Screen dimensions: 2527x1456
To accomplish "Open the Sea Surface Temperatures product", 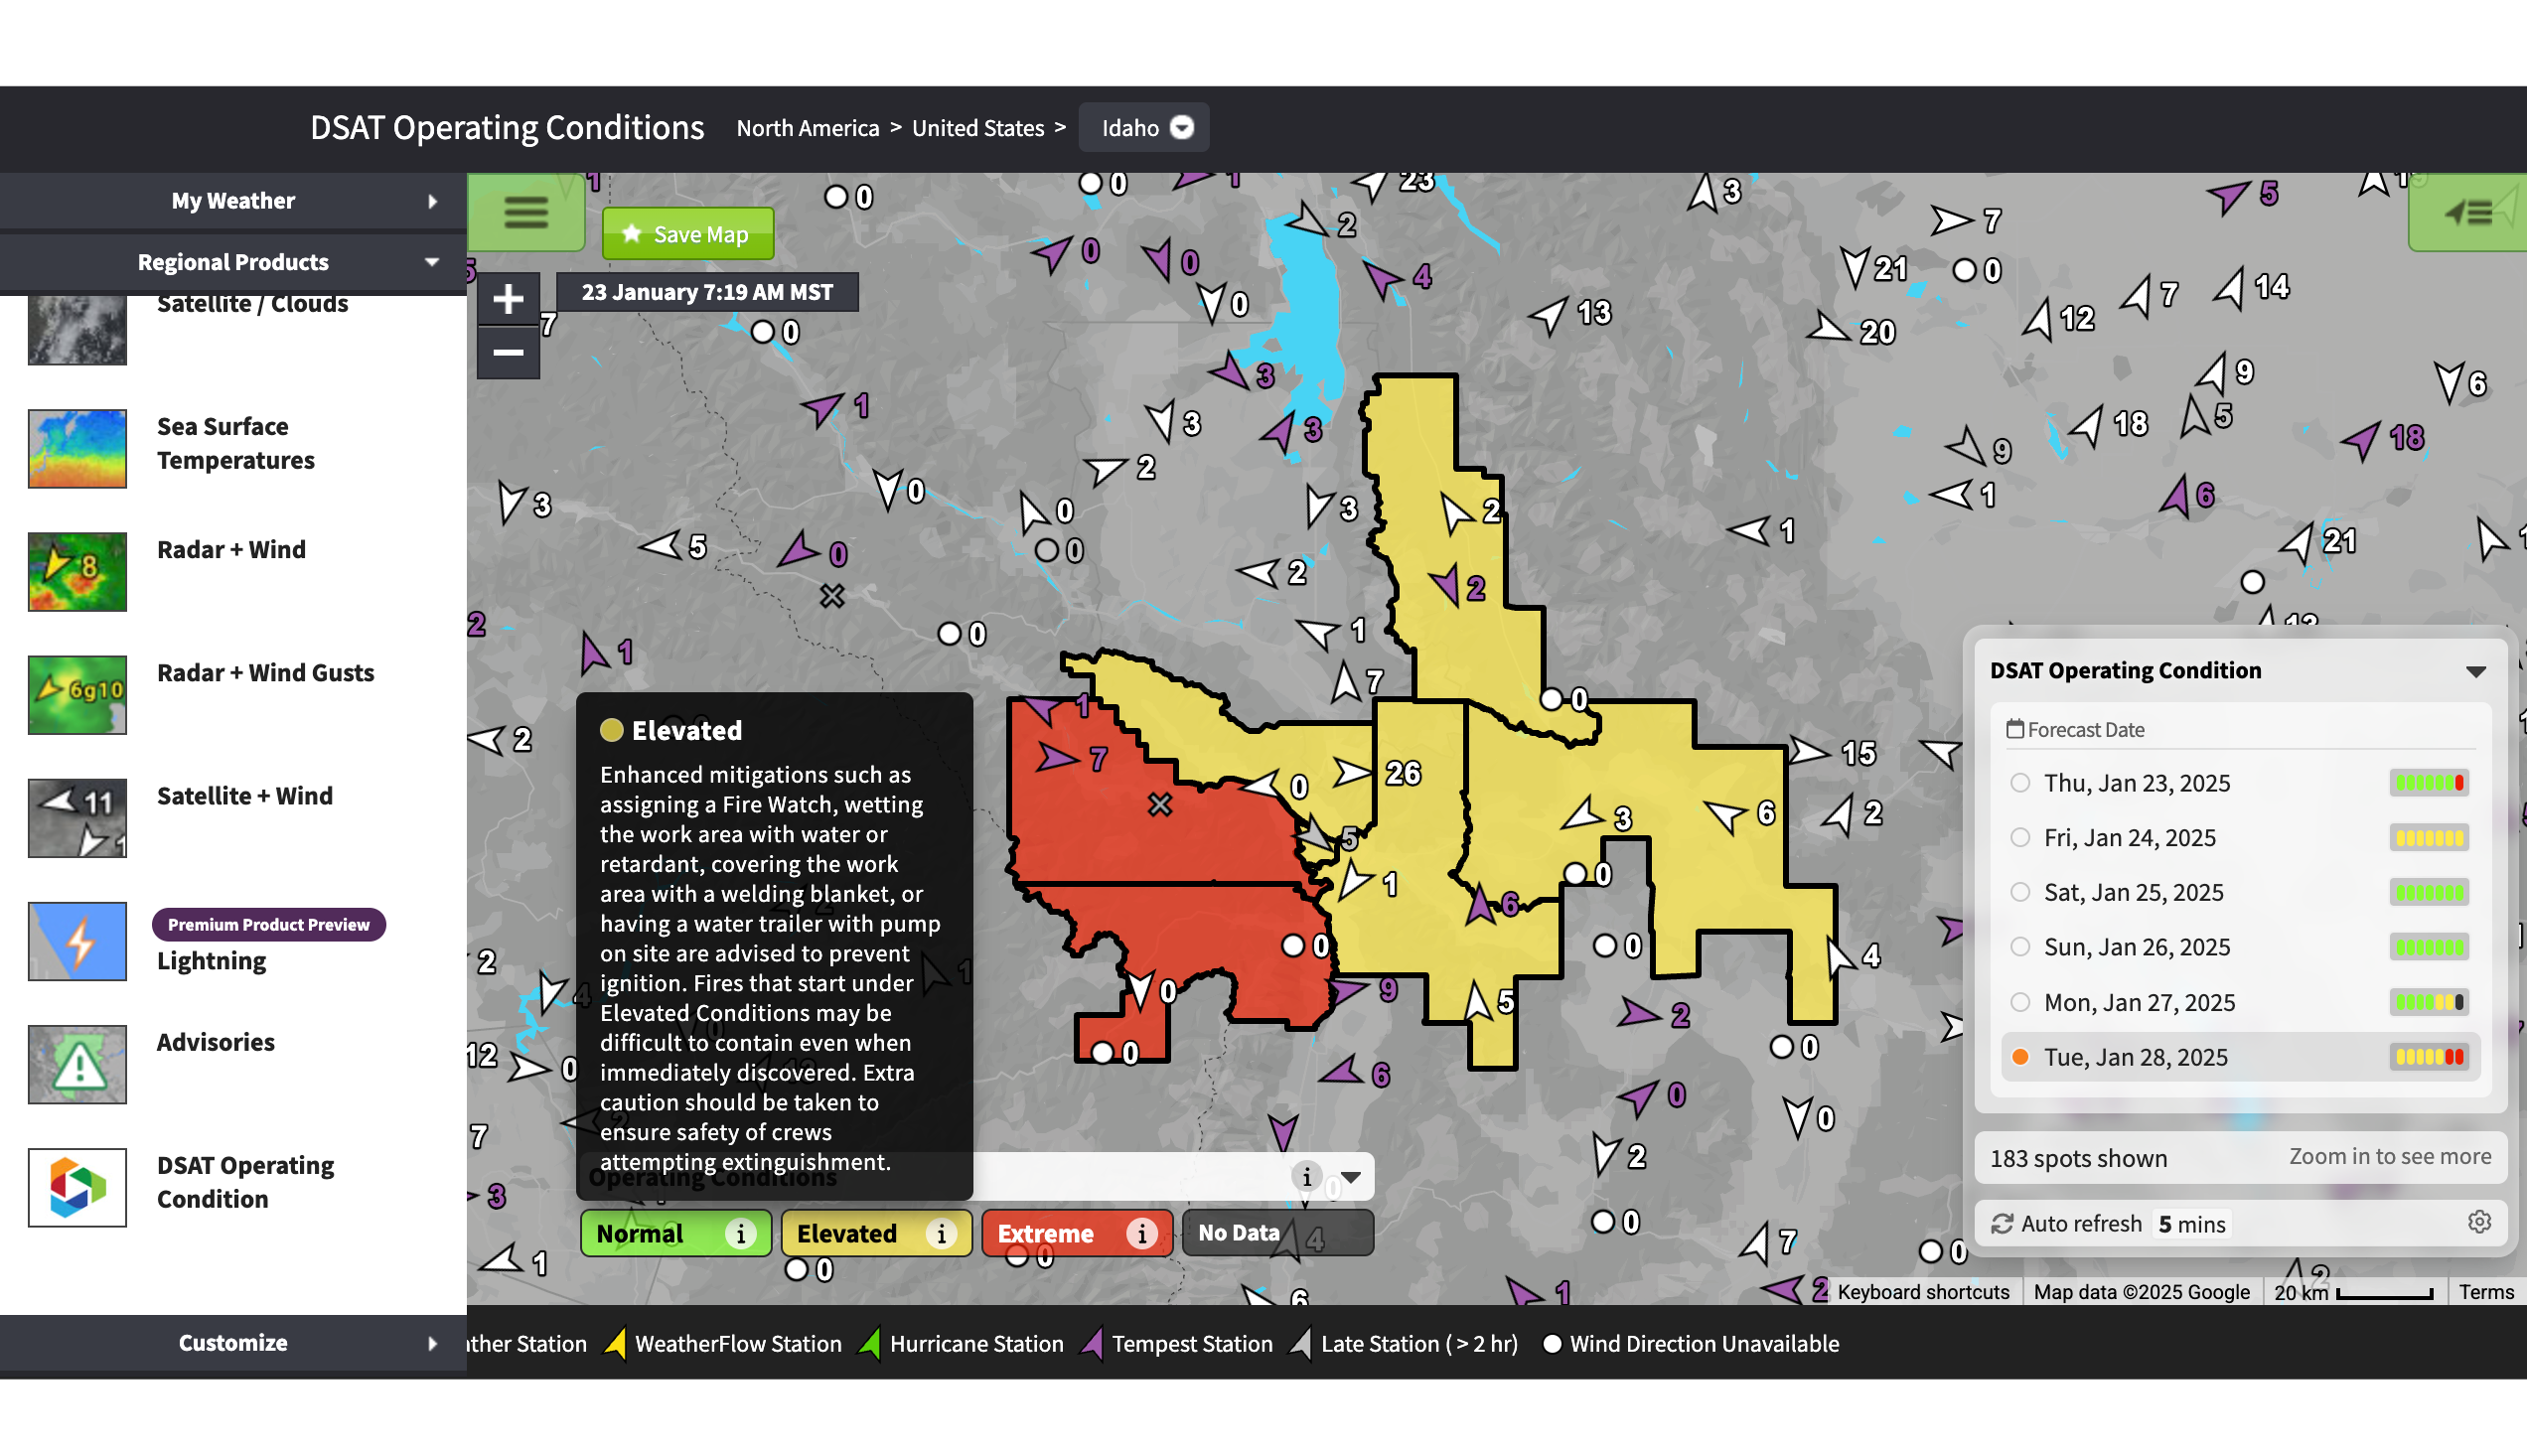I will coord(235,443).
